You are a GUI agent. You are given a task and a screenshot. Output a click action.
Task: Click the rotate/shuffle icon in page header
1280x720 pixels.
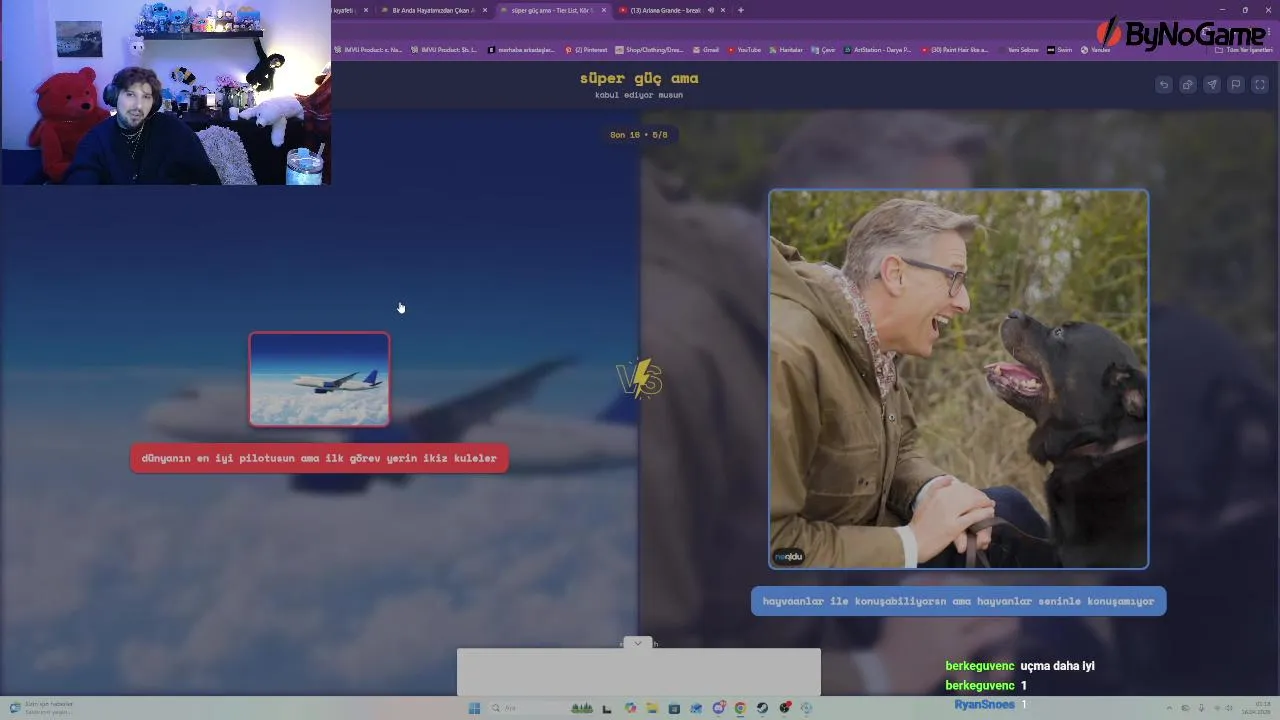(1188, 85)
